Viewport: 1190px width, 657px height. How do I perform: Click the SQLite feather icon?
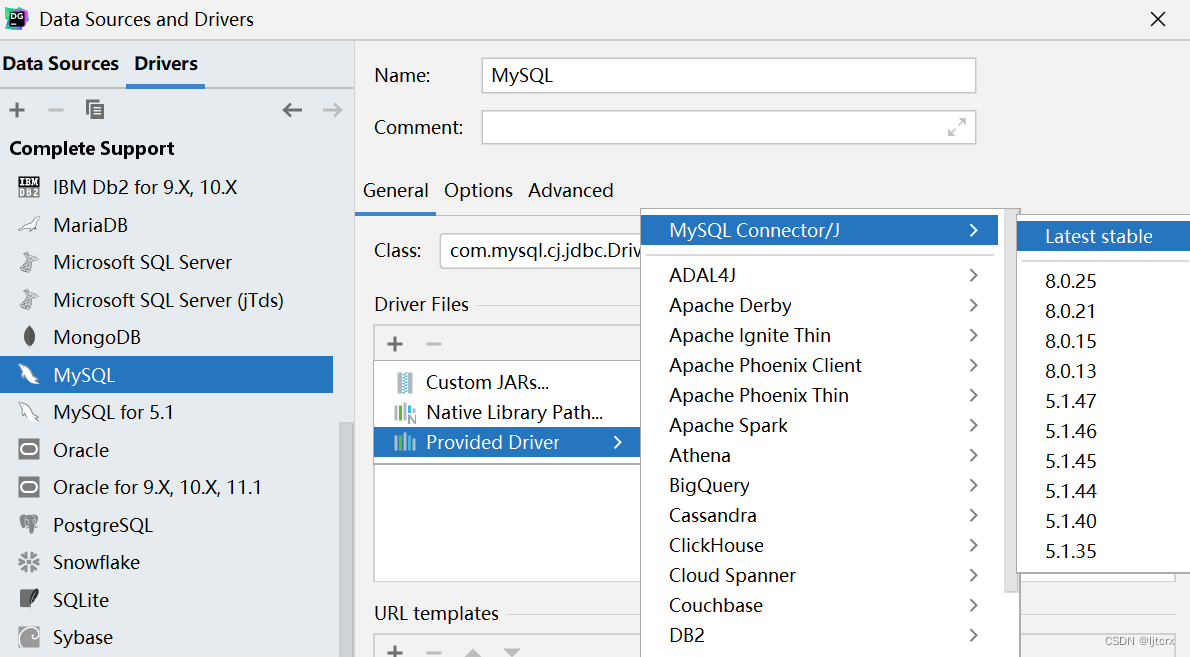coord(29,599)
